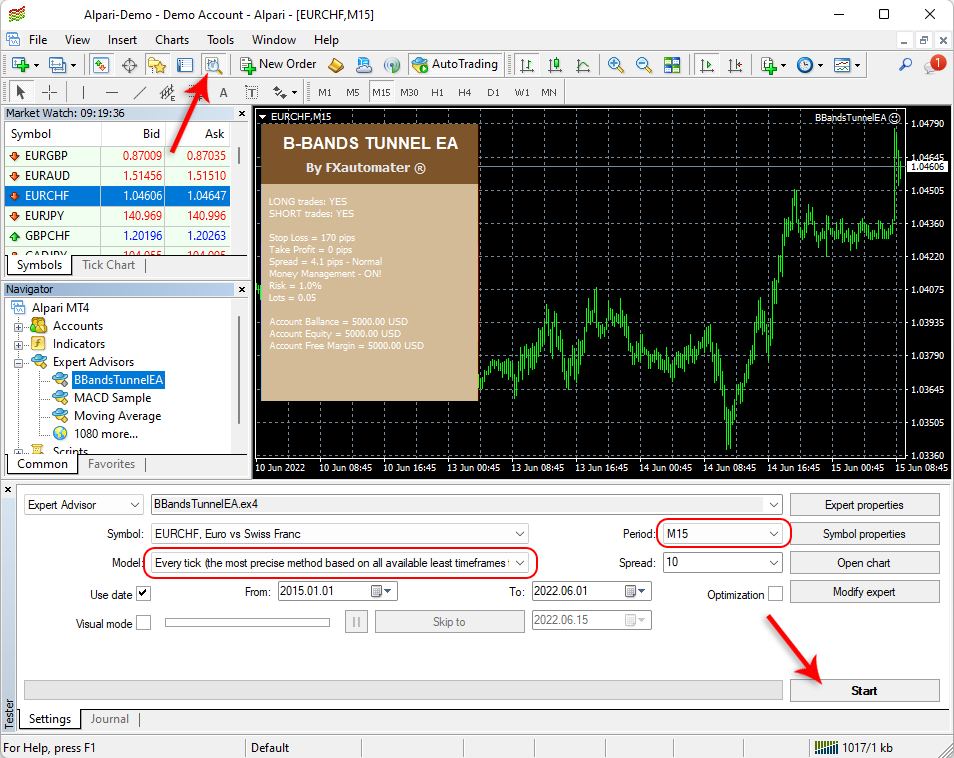Switch timeframe to H4
954x758 pixels.
coord(465,92)
